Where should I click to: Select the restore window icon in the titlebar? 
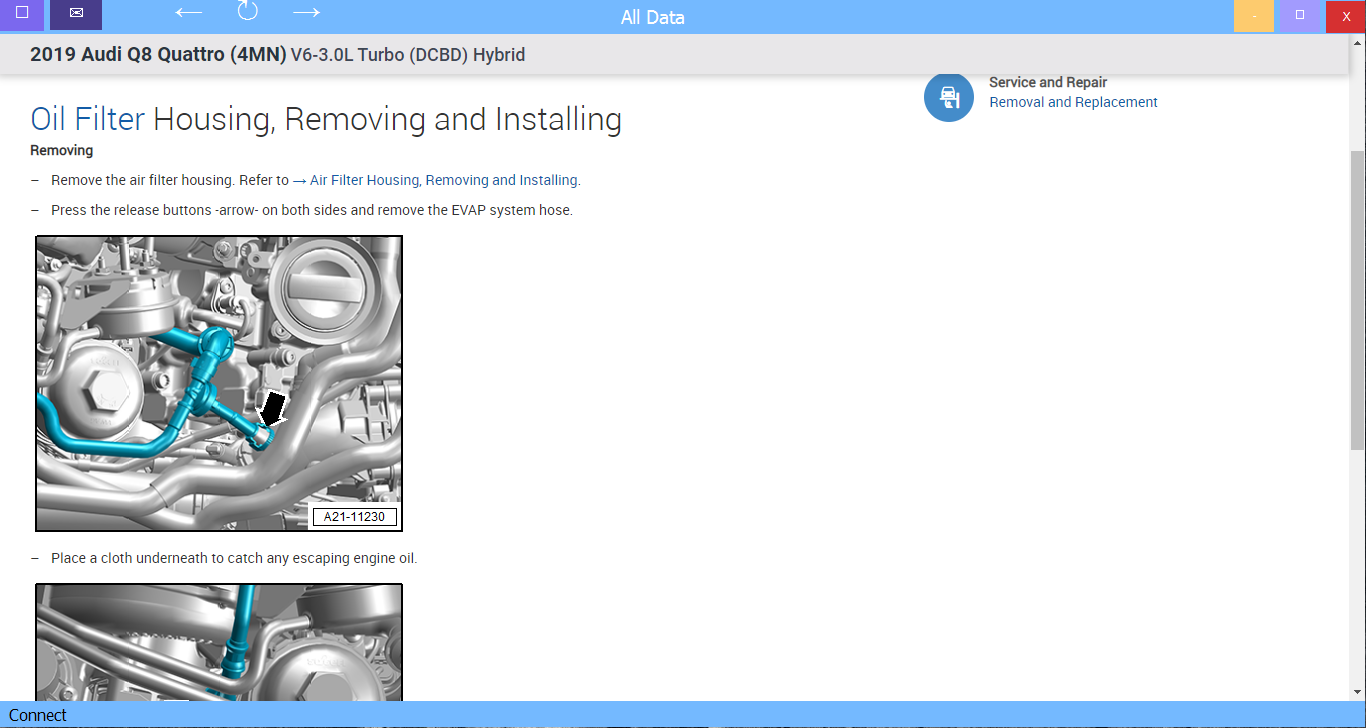[x=1299, y=17]
